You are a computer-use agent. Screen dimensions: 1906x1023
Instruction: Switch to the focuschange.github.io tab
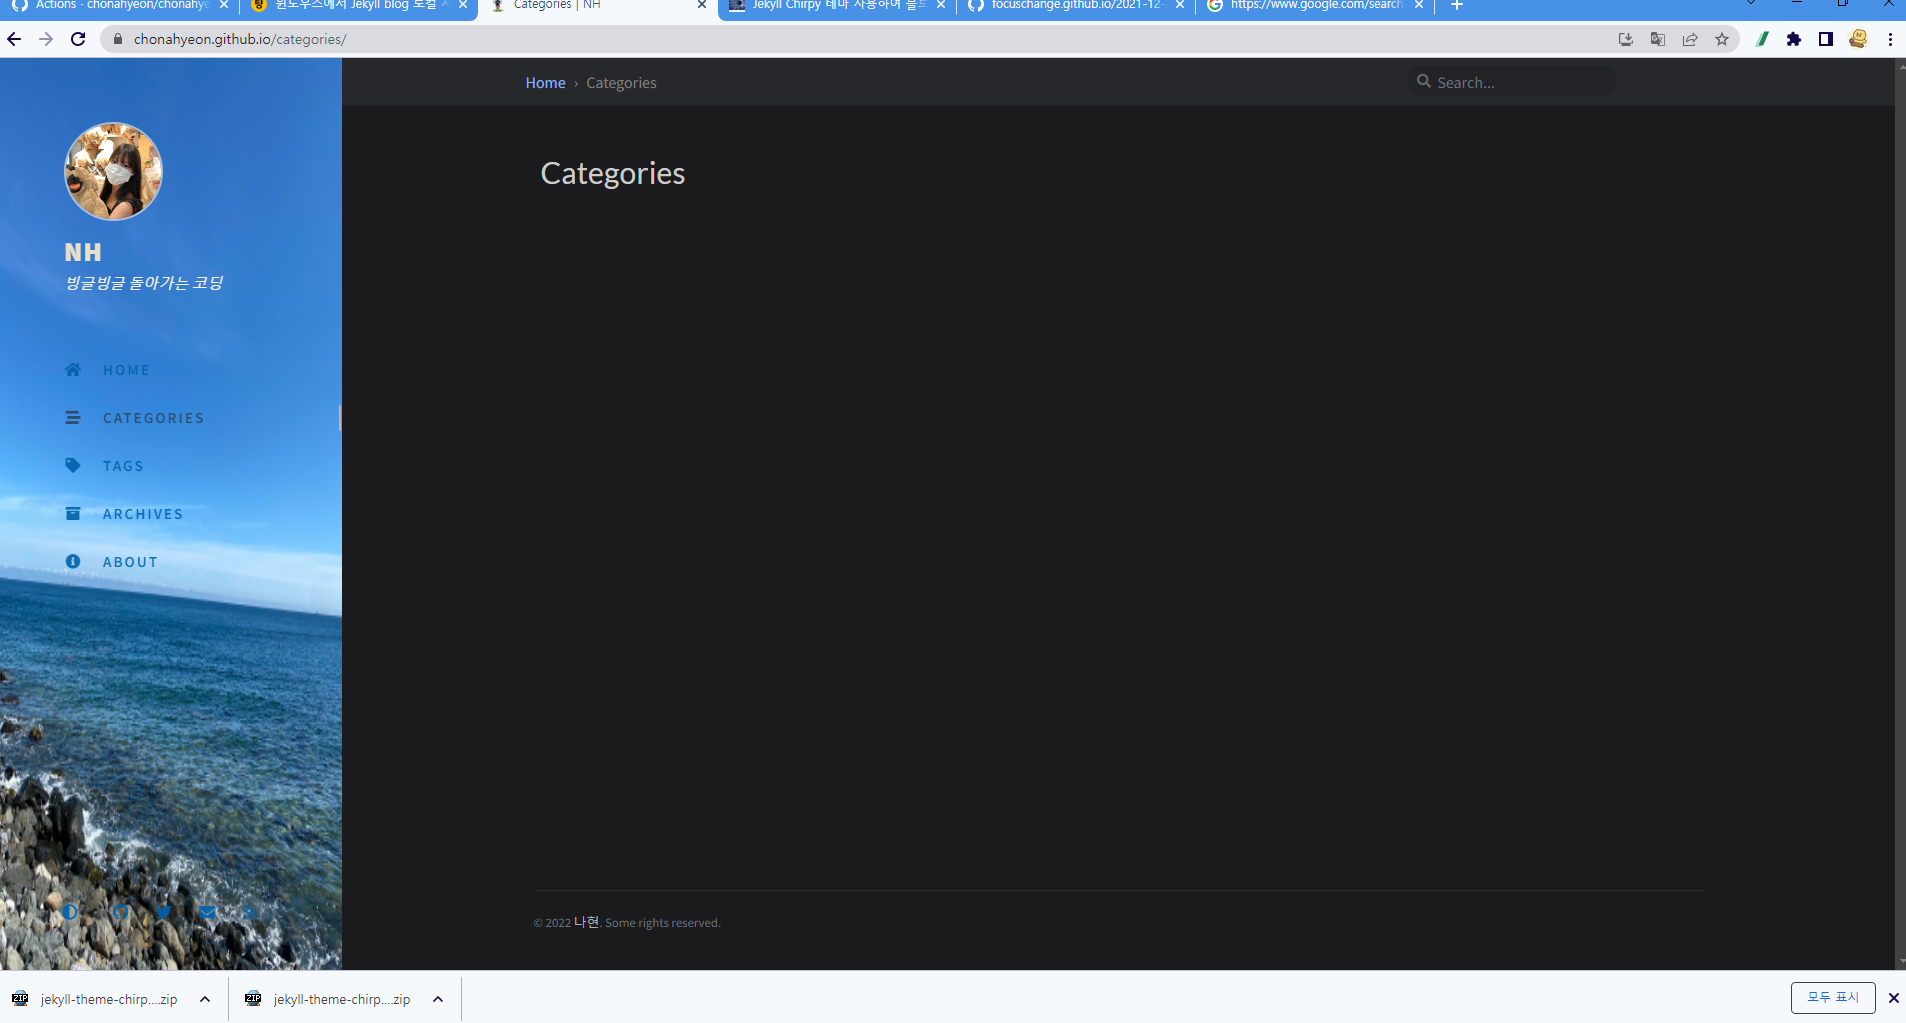[1075, 6]
